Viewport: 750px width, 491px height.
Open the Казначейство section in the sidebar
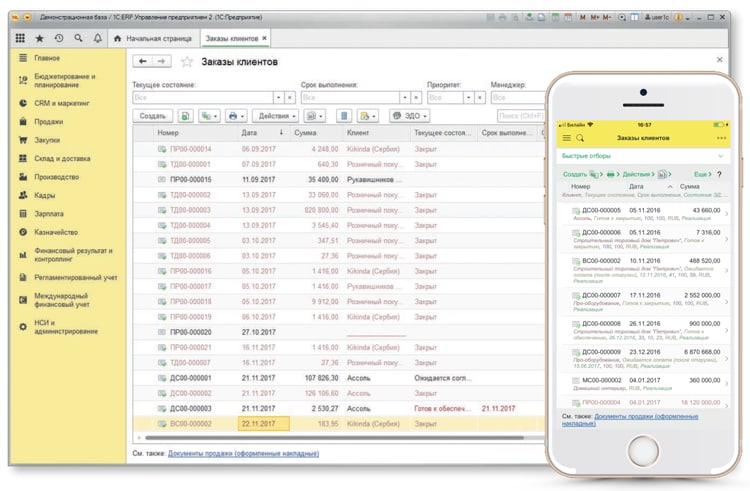[56, 232]
